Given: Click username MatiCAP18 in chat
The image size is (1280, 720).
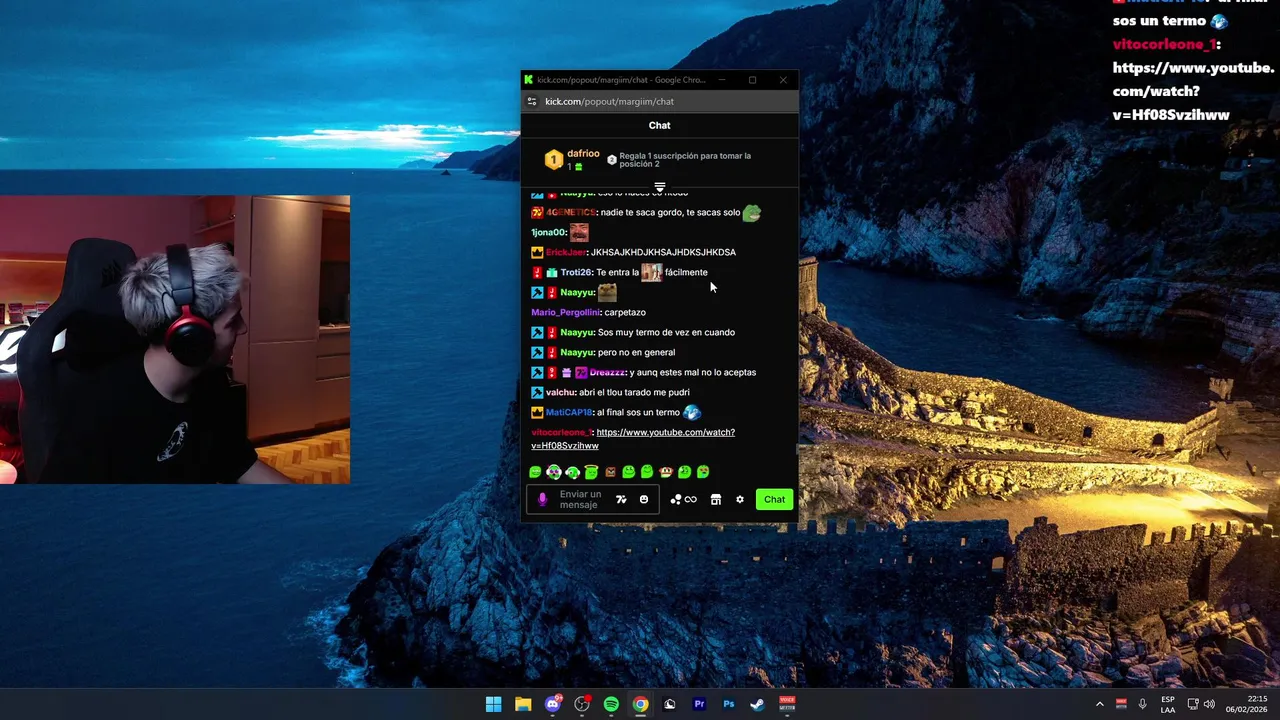Looking at the screenshot, I should point(569,412).
